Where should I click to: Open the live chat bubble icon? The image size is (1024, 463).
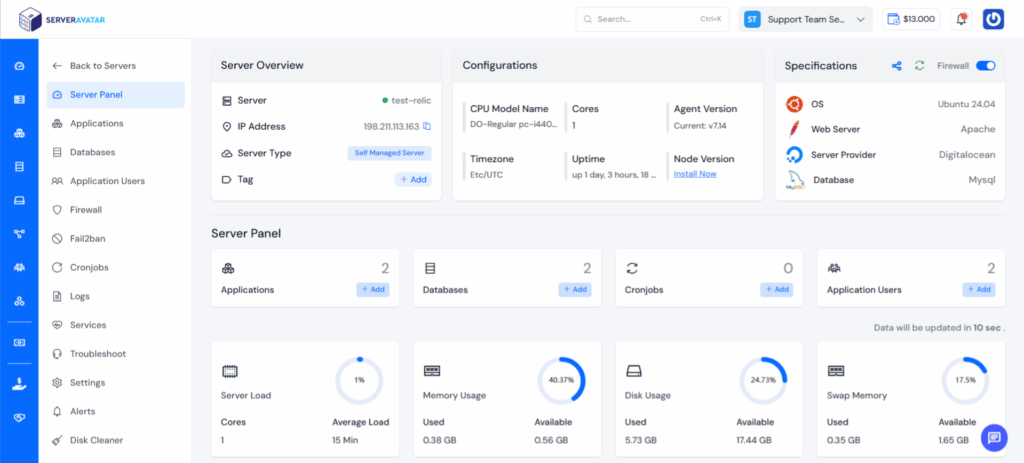click(993, 437)
